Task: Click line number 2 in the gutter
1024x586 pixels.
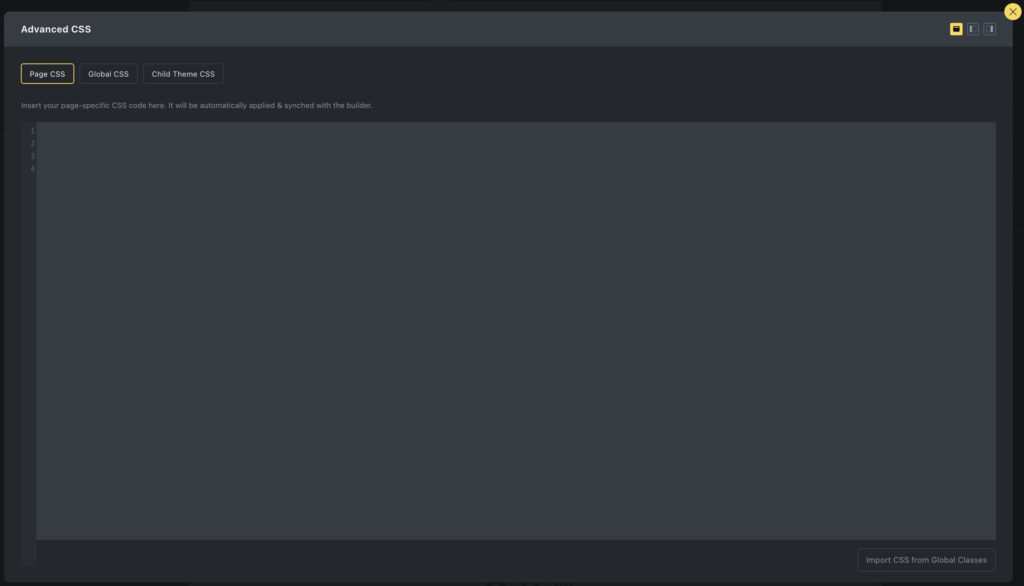Action: pyautogui.click(x=32, y=143)
